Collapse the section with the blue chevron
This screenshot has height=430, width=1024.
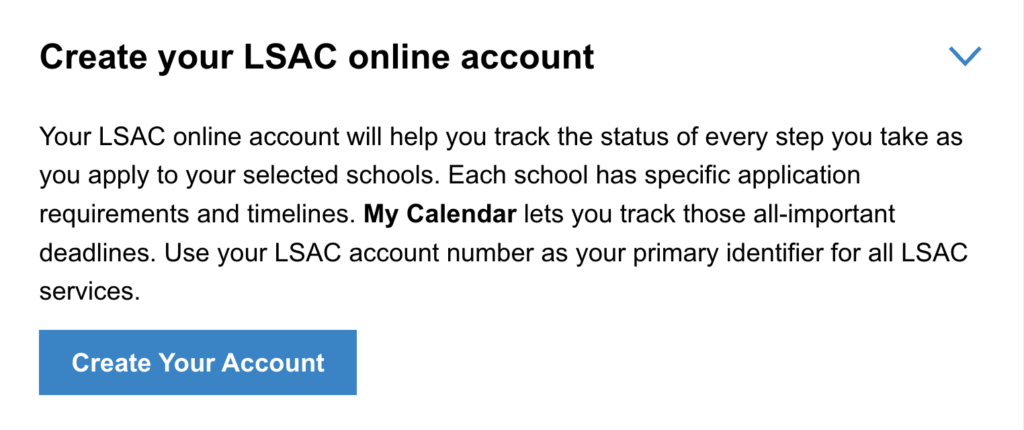pyautogui.click(x=964, y=57)
